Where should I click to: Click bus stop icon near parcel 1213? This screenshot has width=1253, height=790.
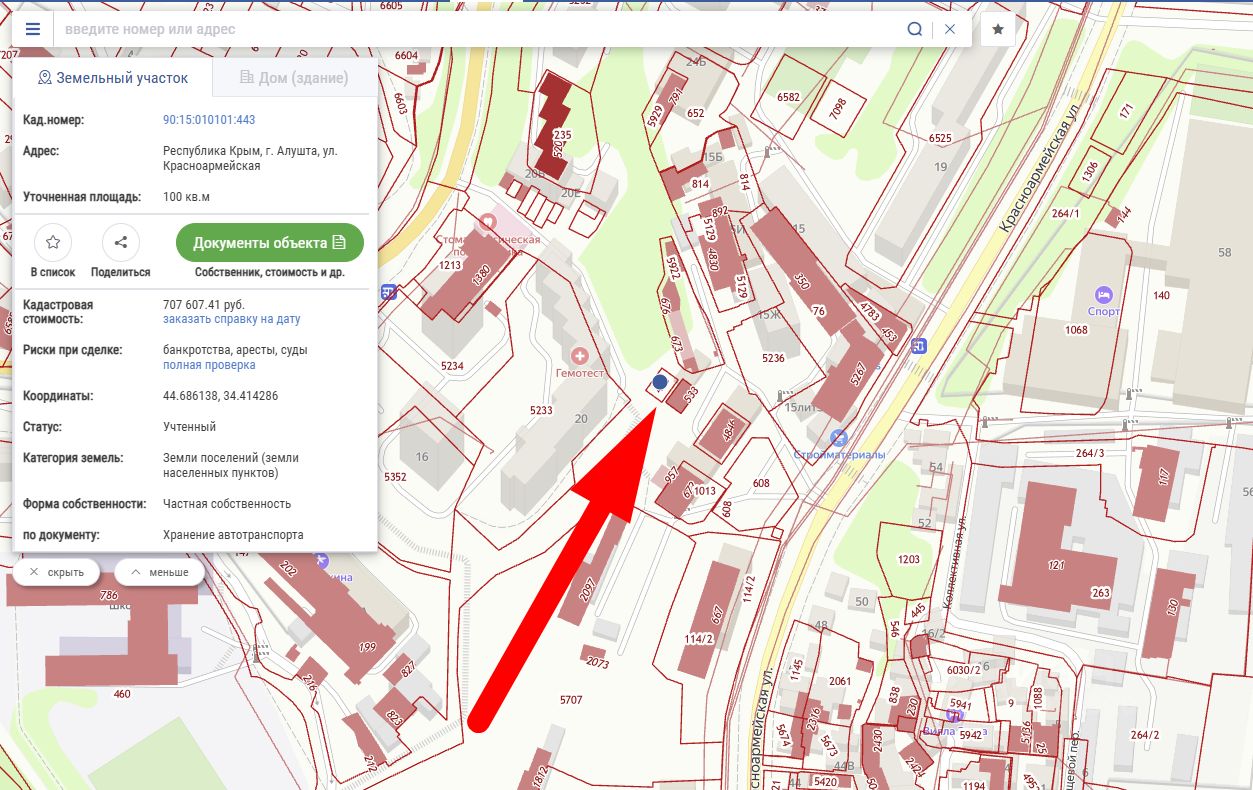click(389, 292)
